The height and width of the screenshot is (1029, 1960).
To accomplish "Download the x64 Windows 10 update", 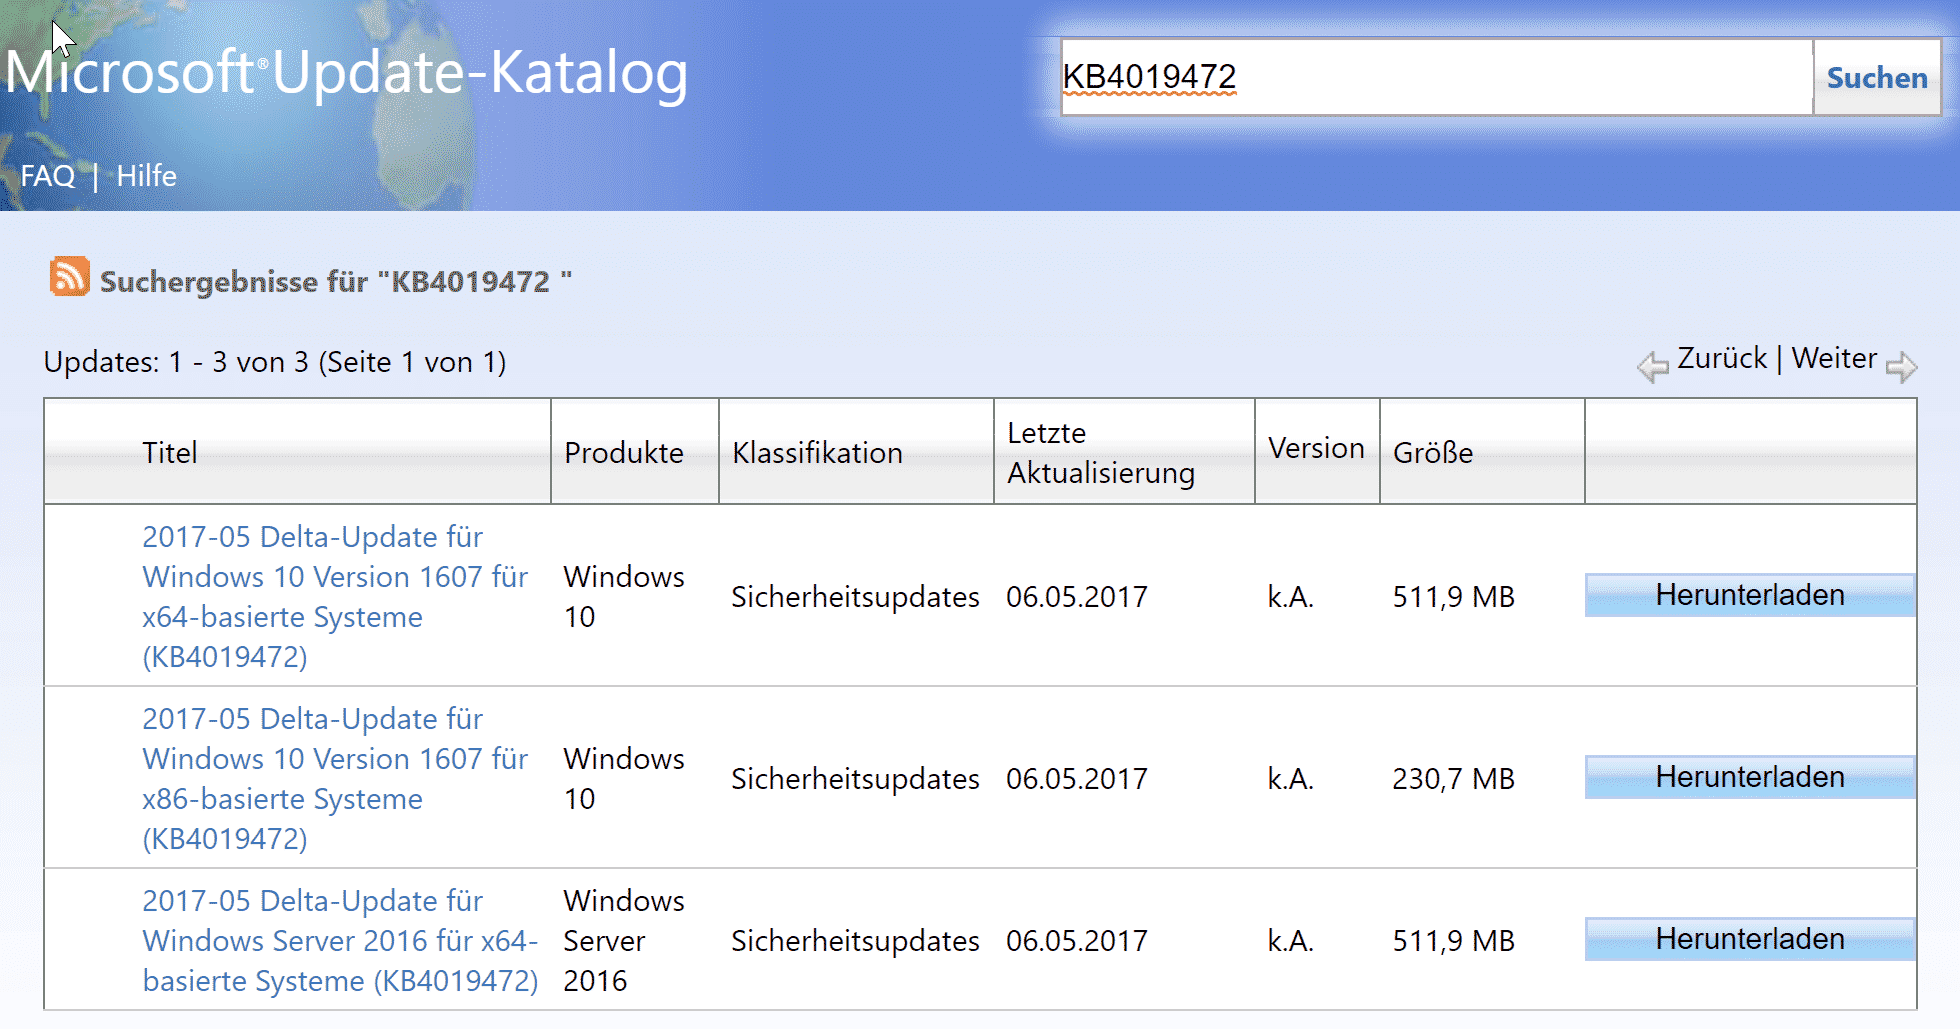I will (1750, 595).
